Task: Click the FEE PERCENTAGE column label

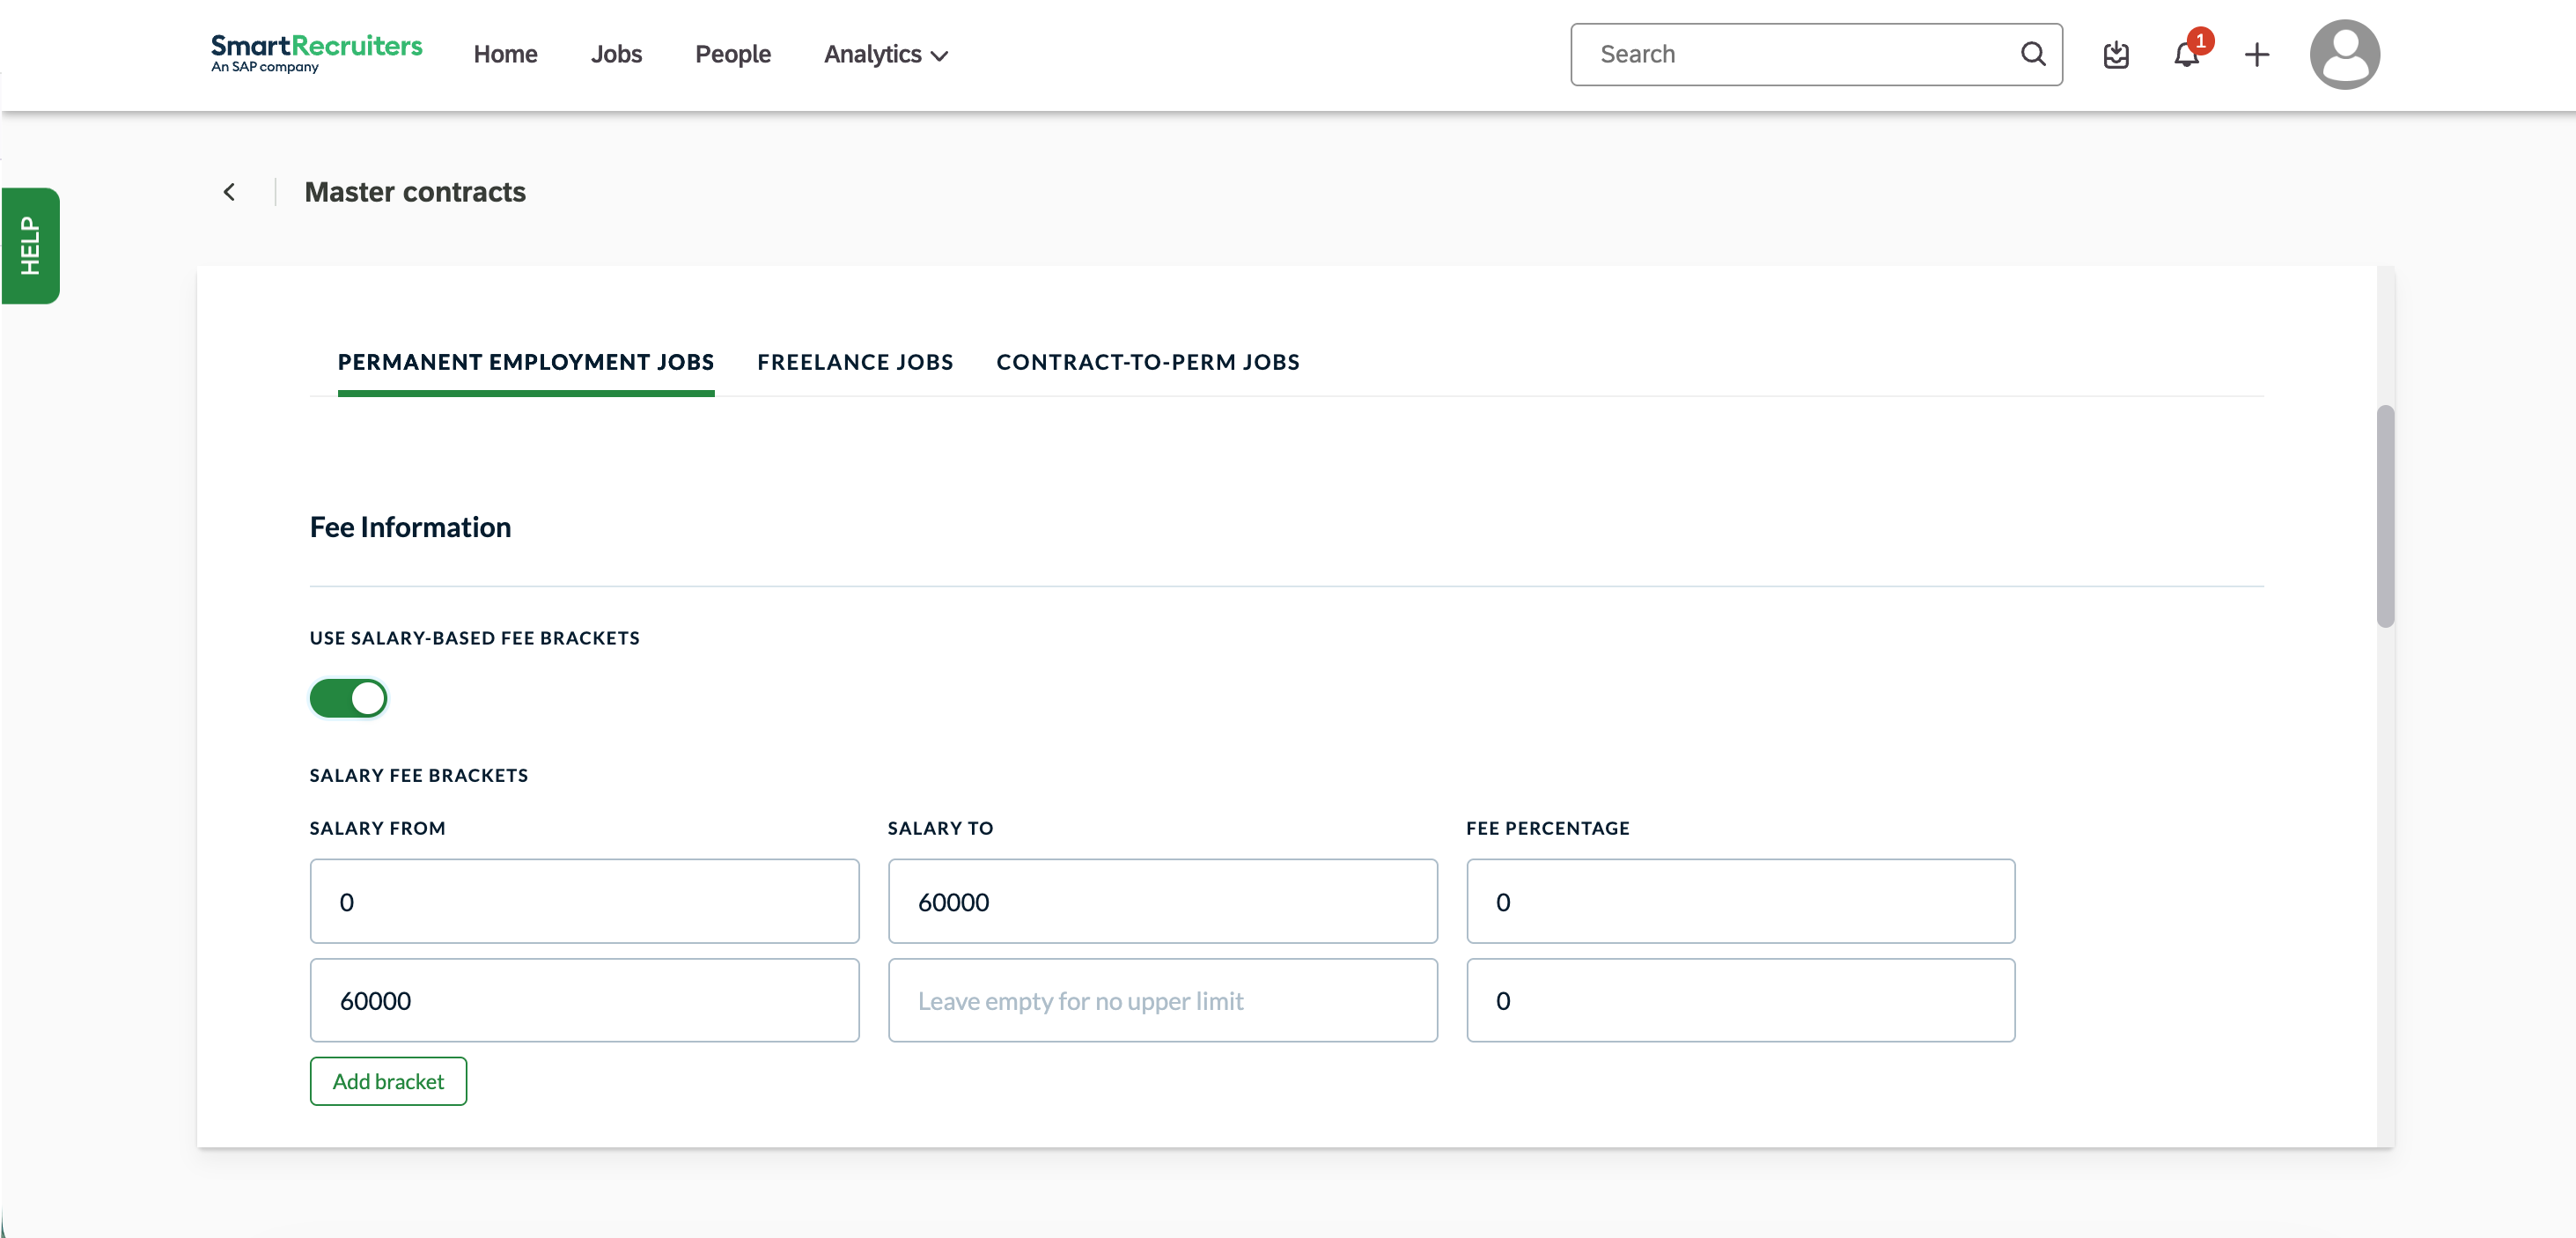Action: pos(1548,828)
